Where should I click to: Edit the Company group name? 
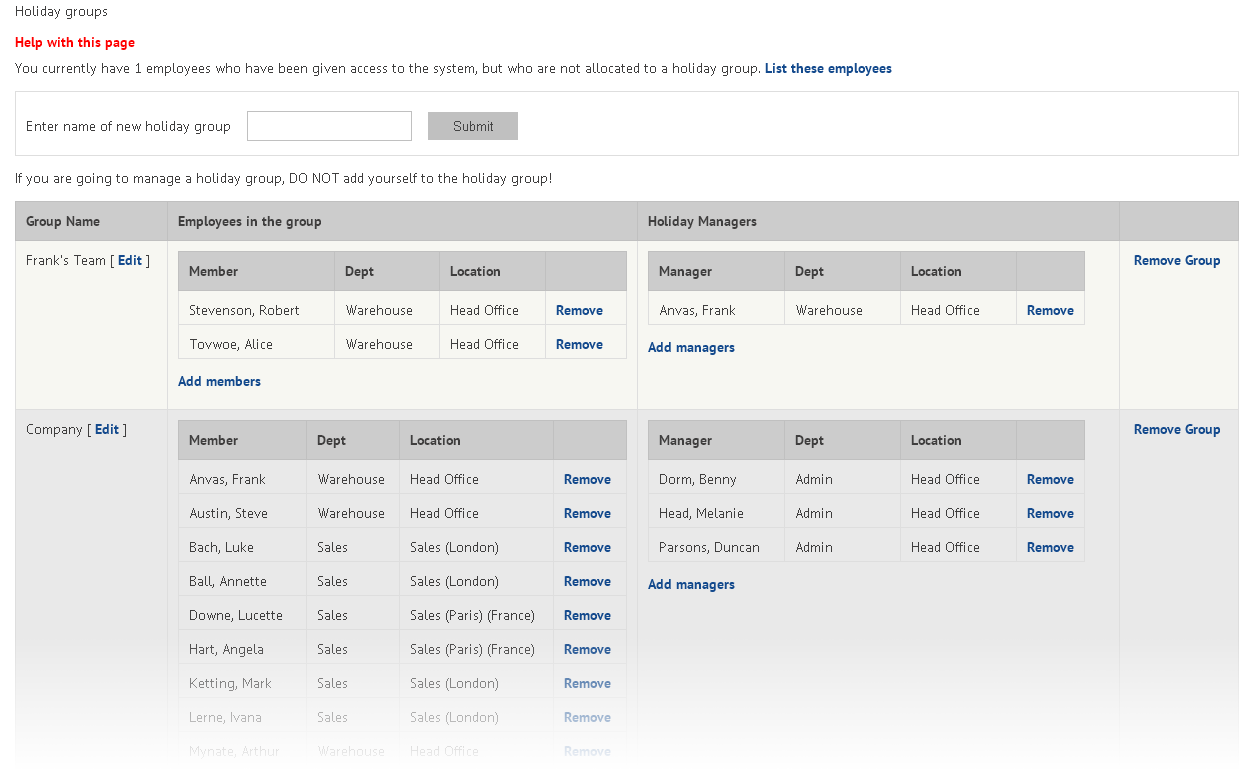coord(106,429)
